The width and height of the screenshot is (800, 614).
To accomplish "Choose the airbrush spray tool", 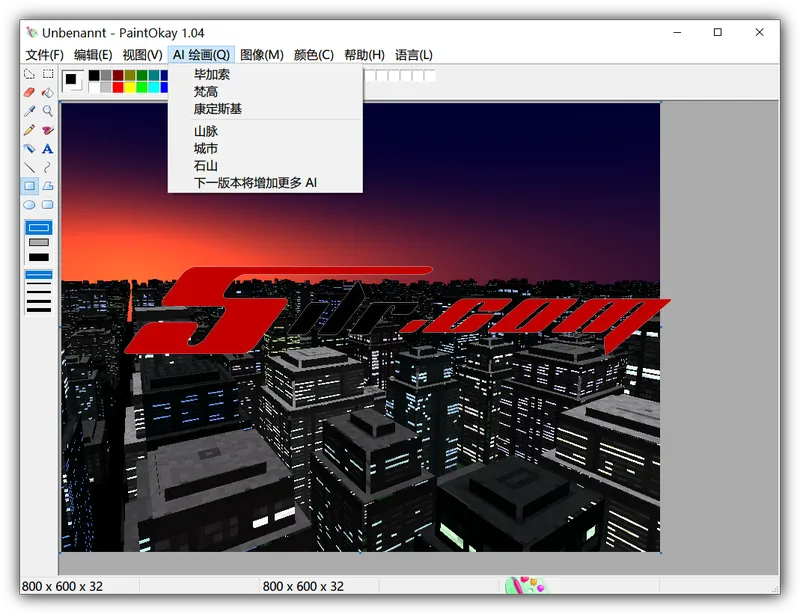I will (29, 149).
